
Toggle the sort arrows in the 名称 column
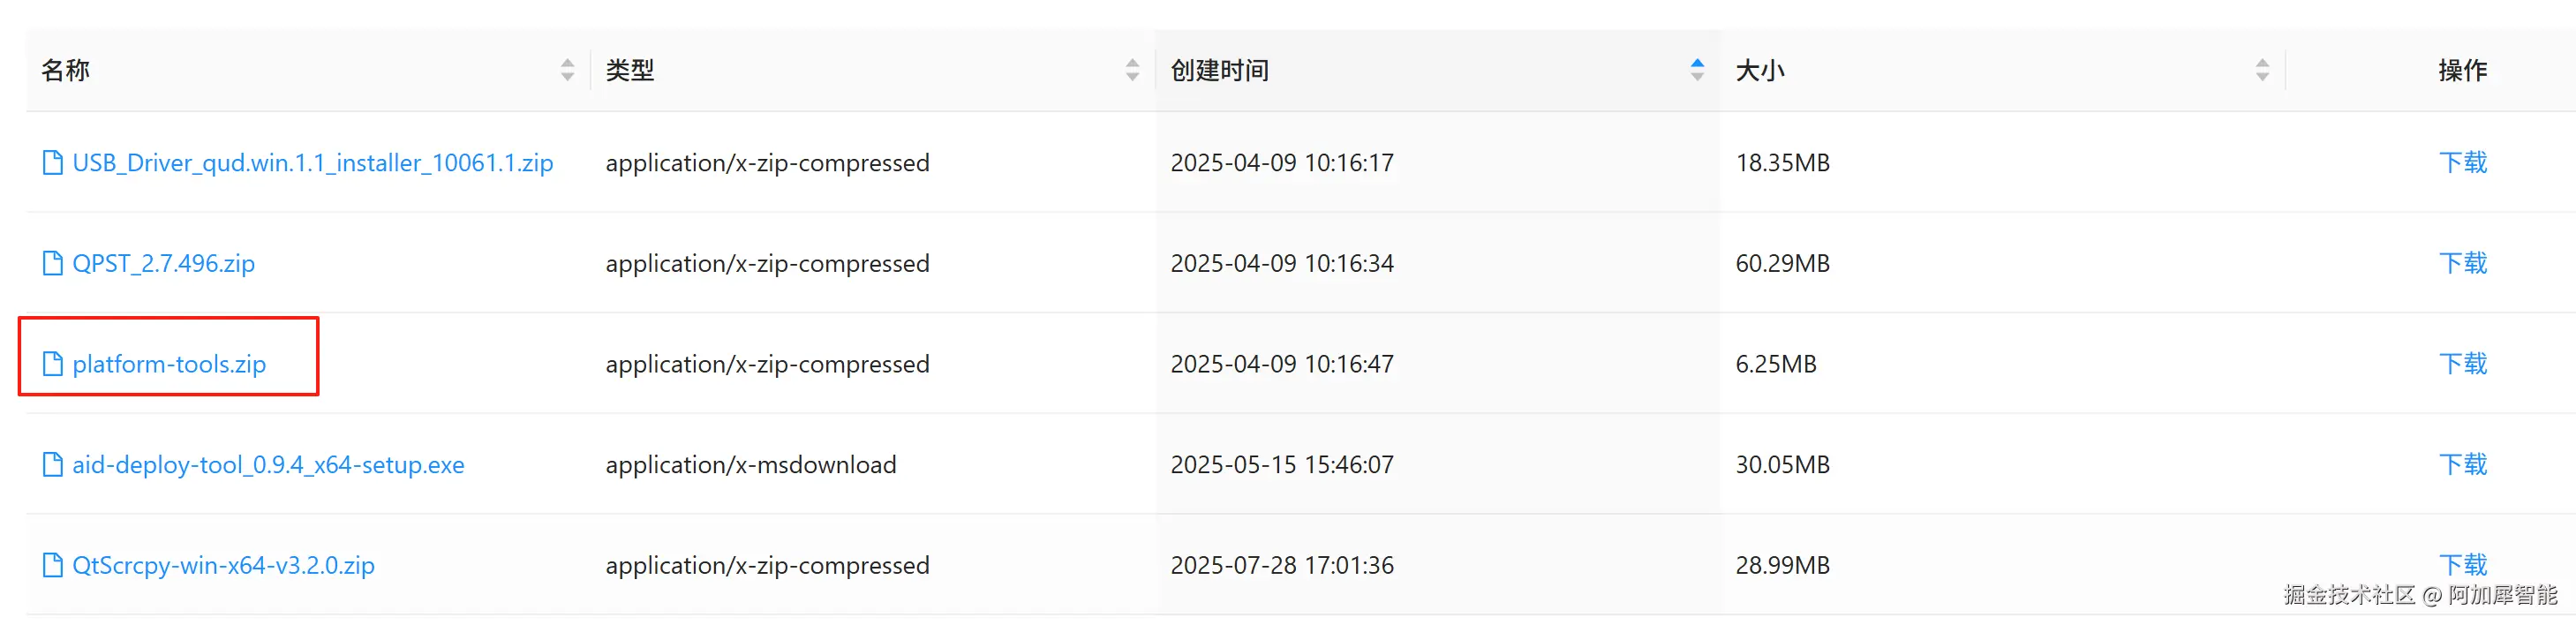coord(567,70)
